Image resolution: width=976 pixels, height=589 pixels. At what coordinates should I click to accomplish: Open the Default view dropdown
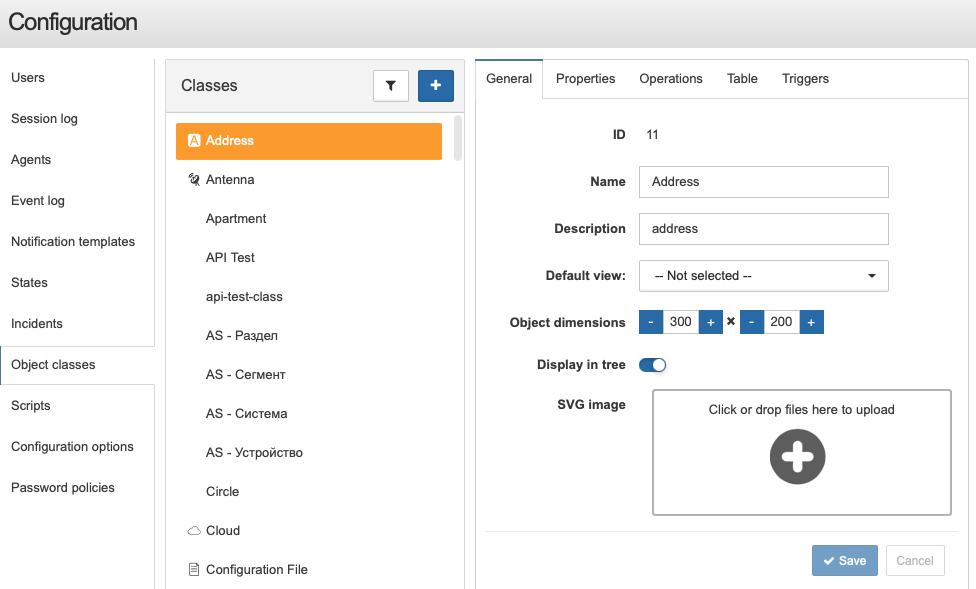coord(764,276)
